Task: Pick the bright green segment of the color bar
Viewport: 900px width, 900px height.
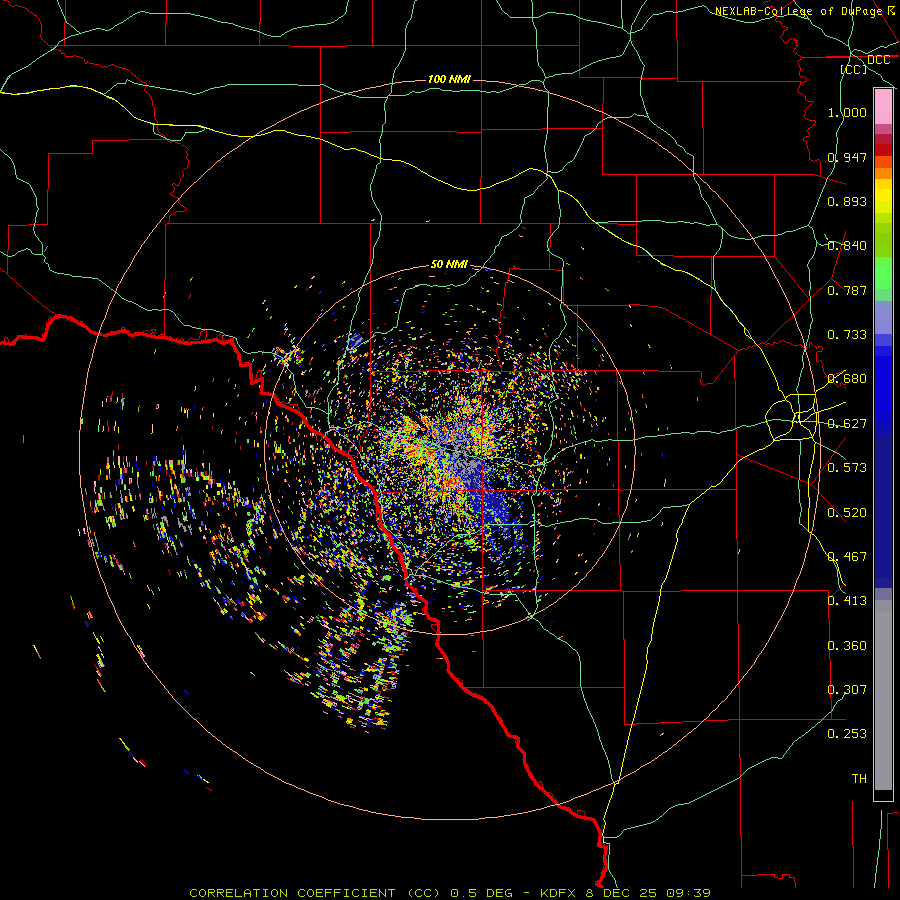Action: [x=883, y=273]
